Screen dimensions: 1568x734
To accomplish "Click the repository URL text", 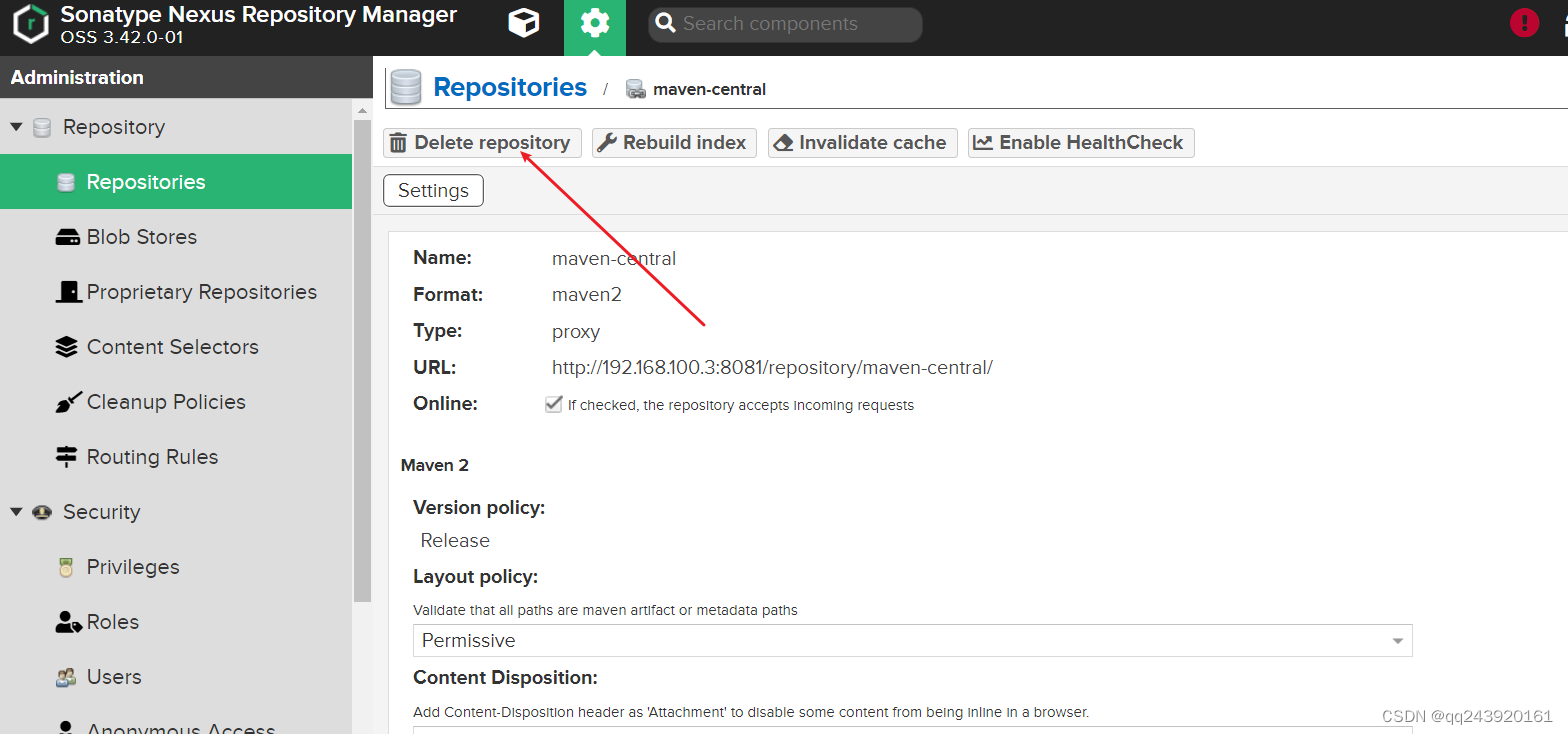I will (x=772, y=367).
